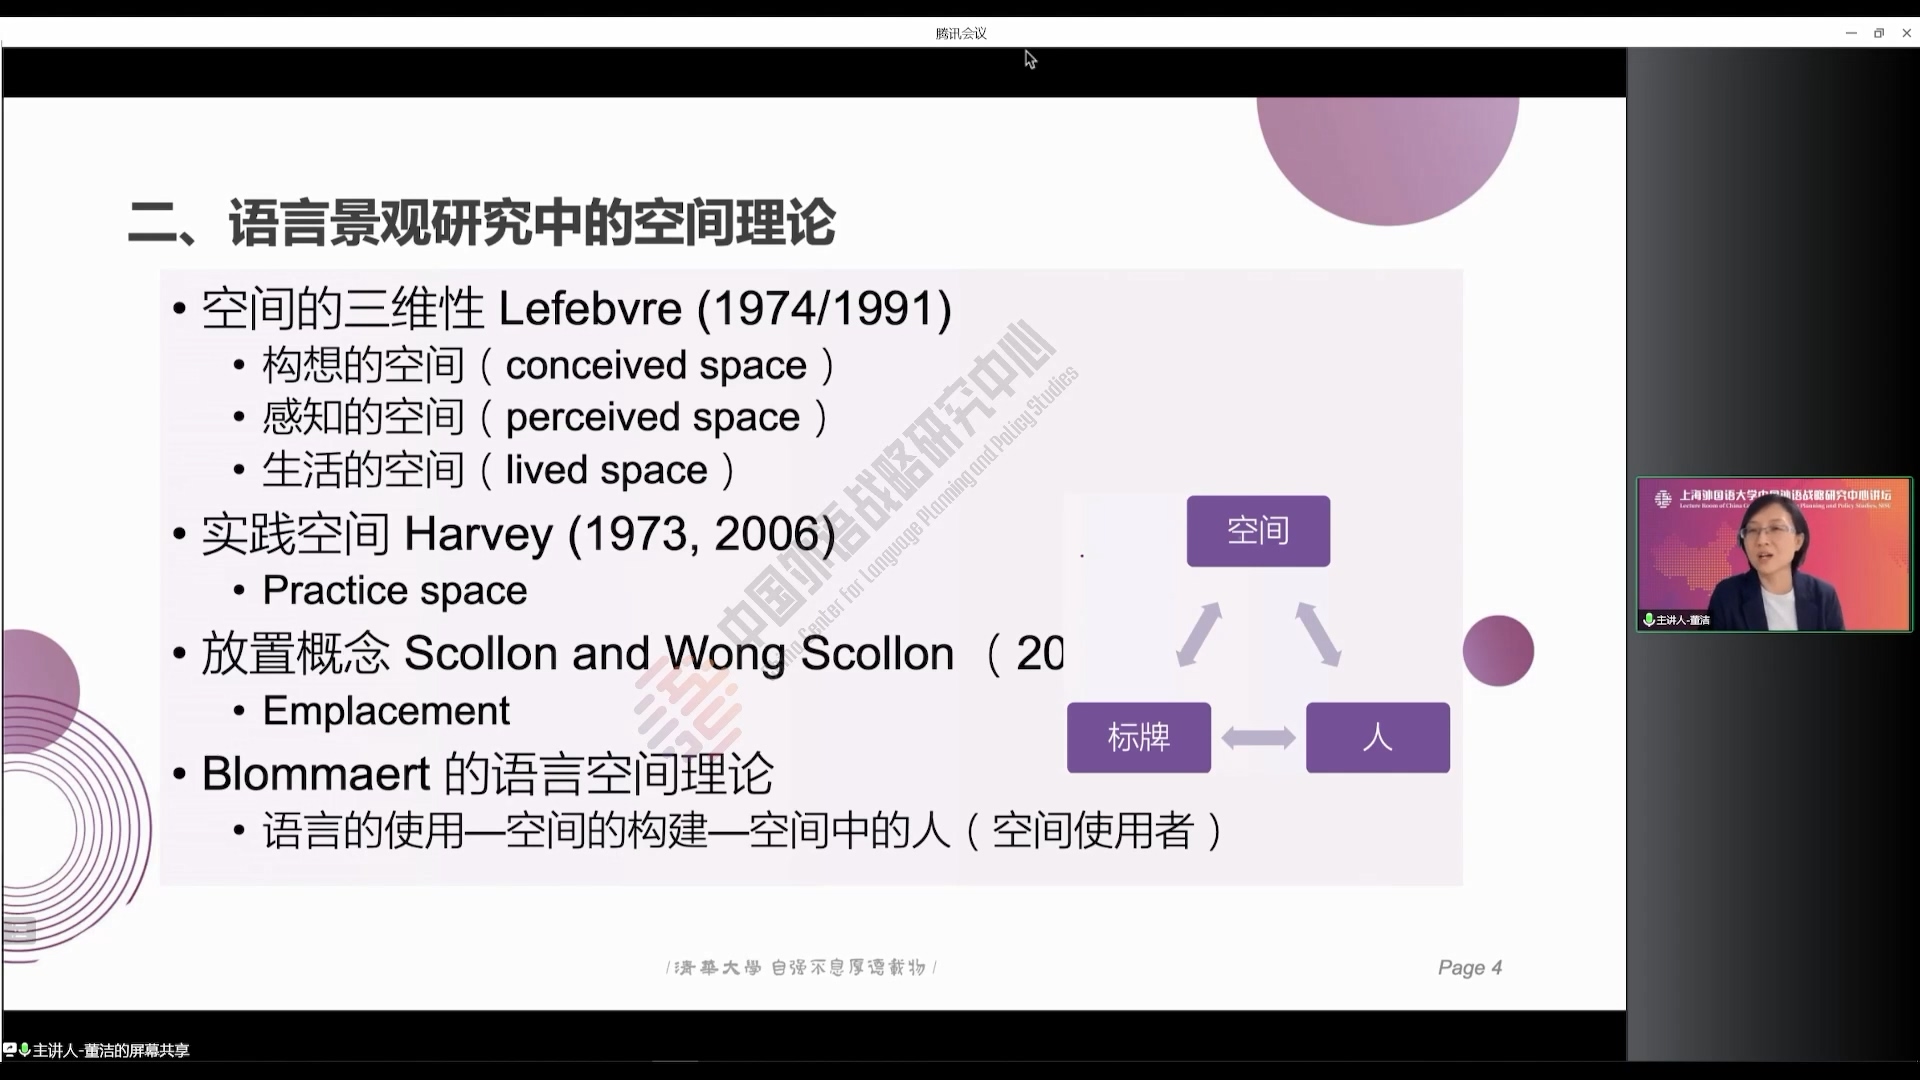1920x1080 pixels.
Task: Minimize the Tencent Meeting window
Action: click(x=1850, y=33)
